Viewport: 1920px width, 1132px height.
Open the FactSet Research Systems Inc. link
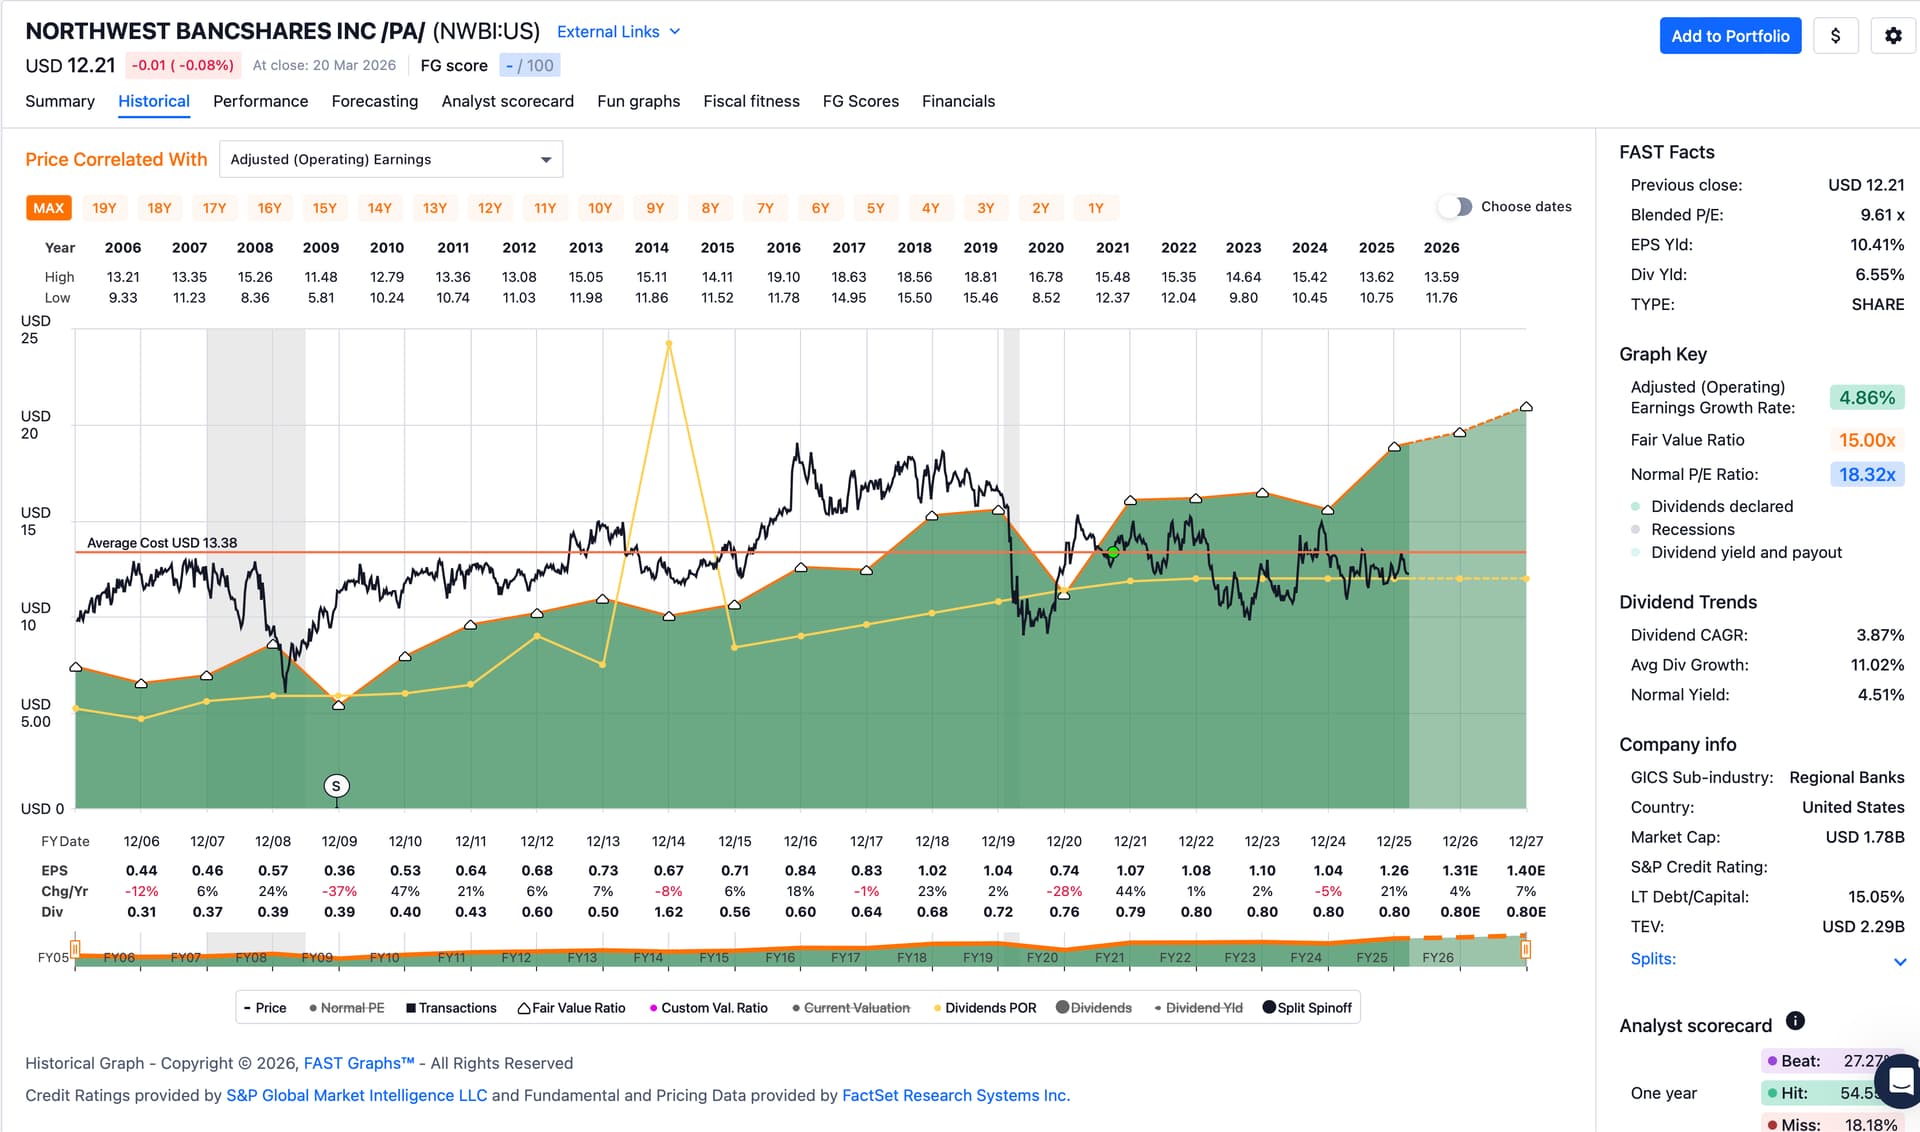[x=955, y=1095]
